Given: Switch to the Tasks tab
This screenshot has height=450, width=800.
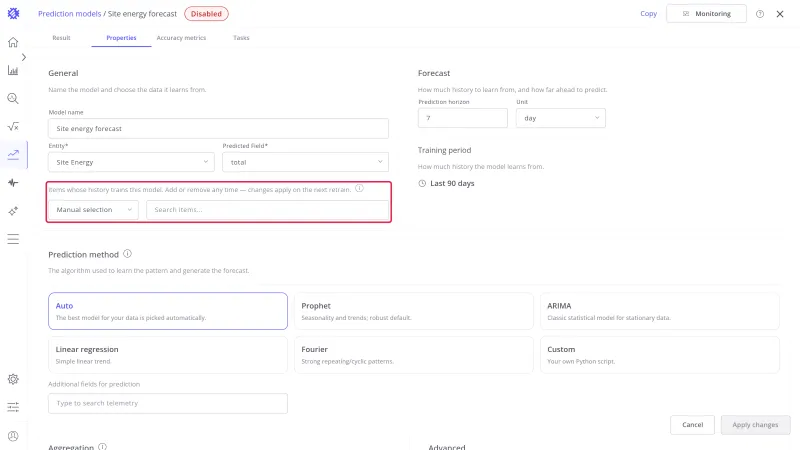Looking at the screenshot, I should coord(241,38).
